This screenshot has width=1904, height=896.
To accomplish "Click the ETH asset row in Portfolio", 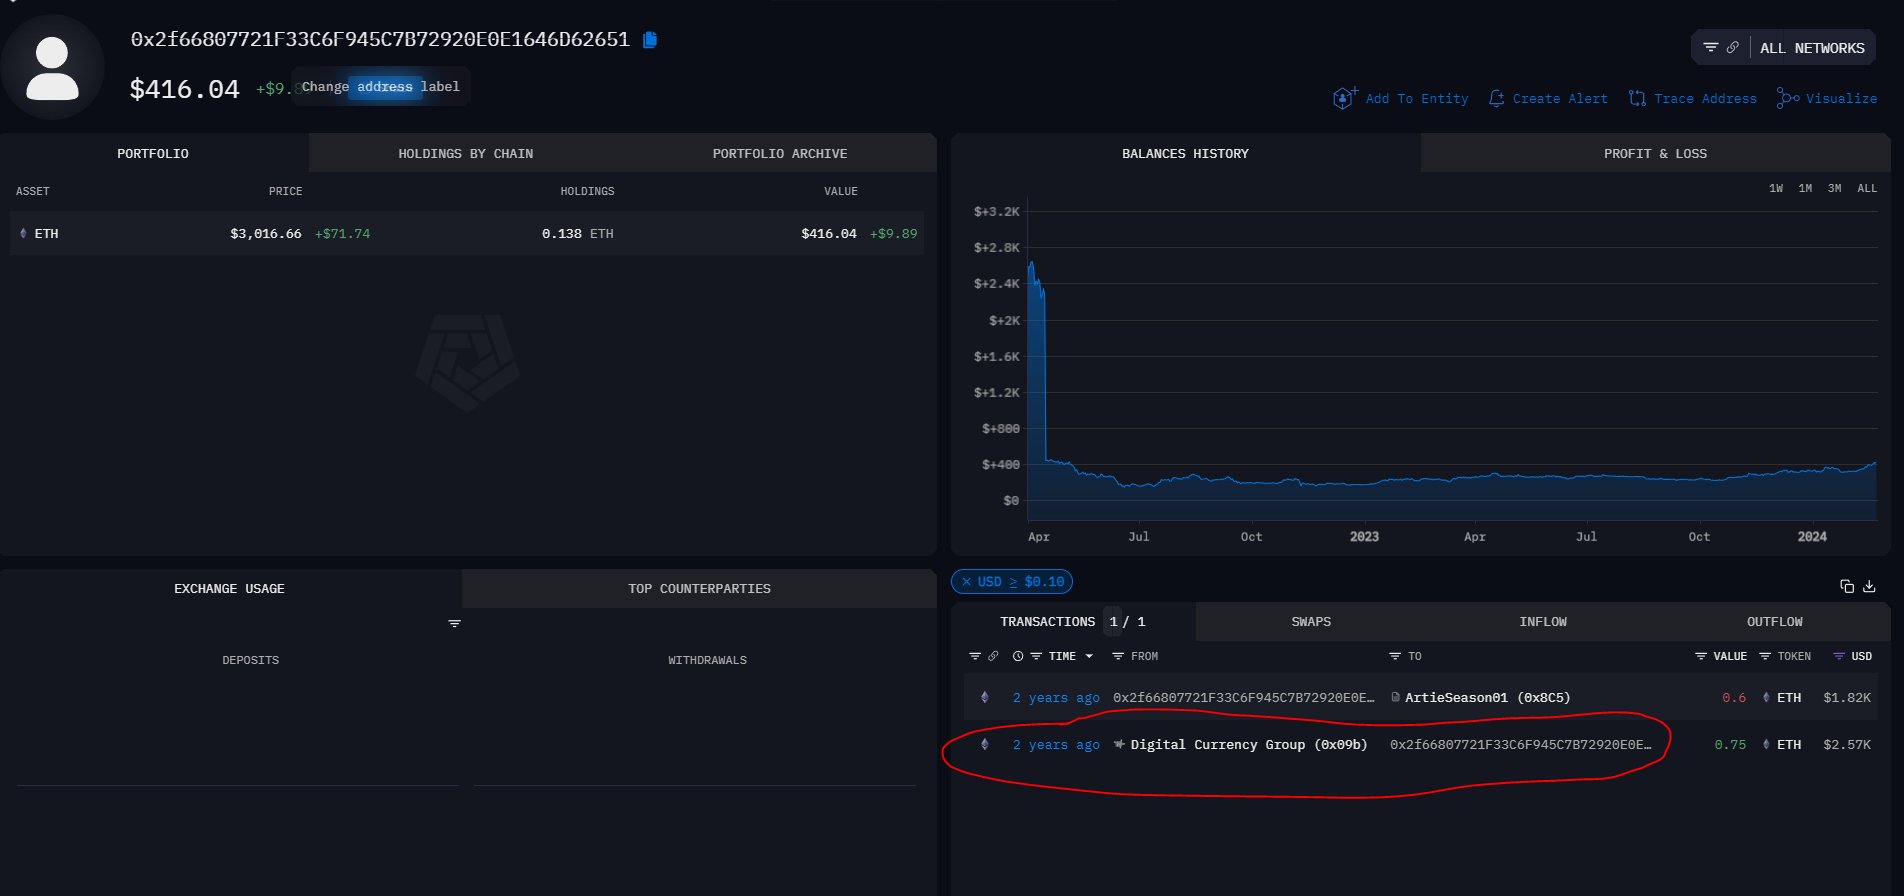I will tap(466, 234).
